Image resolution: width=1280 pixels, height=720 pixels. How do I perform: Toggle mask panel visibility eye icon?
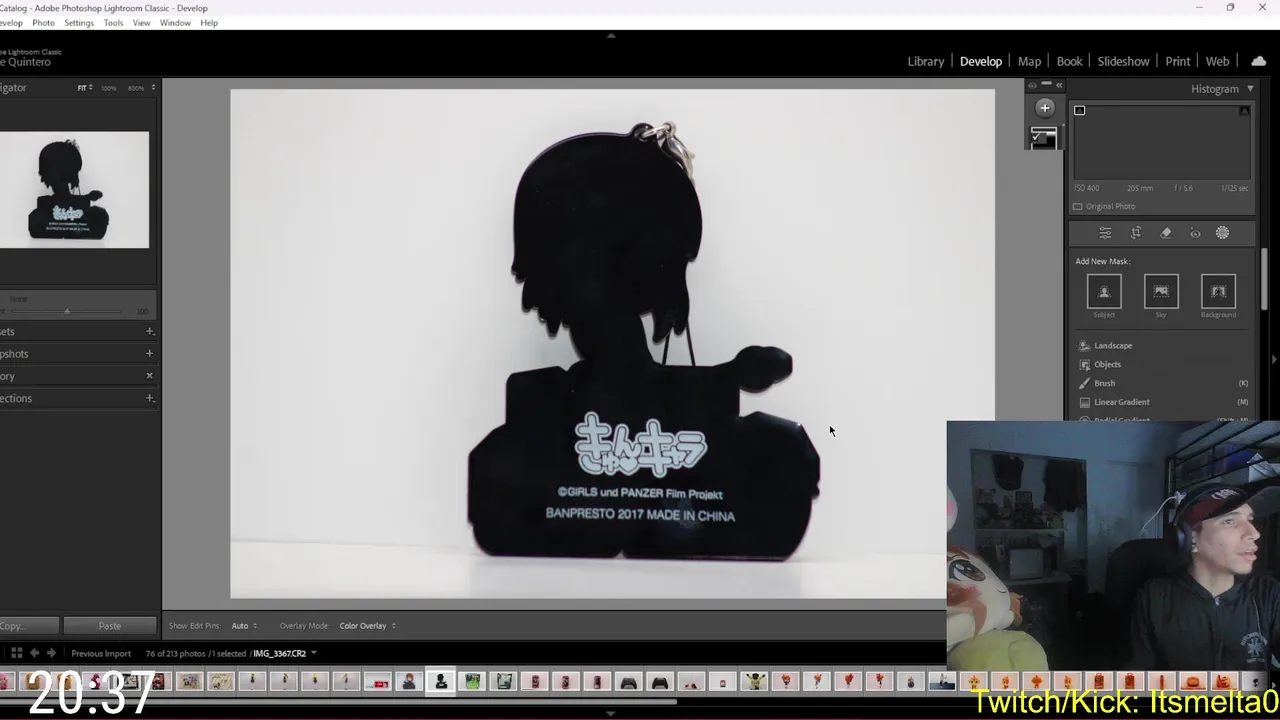pyautogui.click(x=1033, y=85)
